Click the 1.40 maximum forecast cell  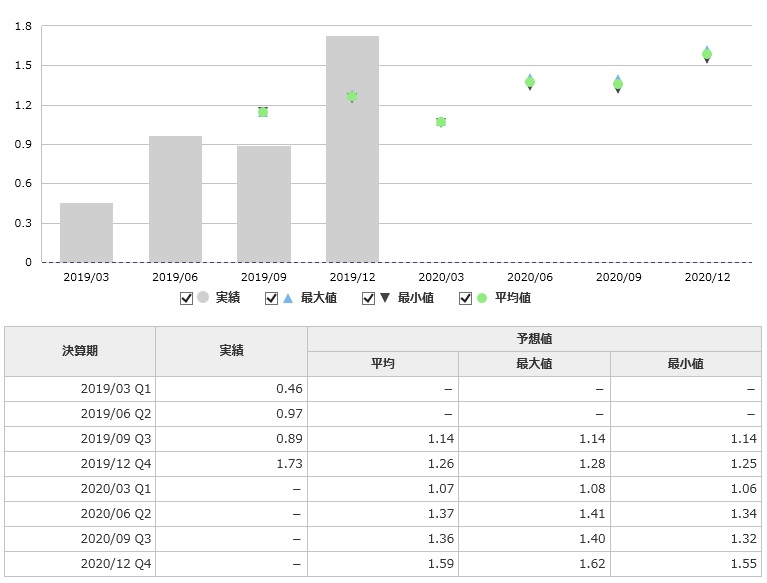(x=534, y=538)
